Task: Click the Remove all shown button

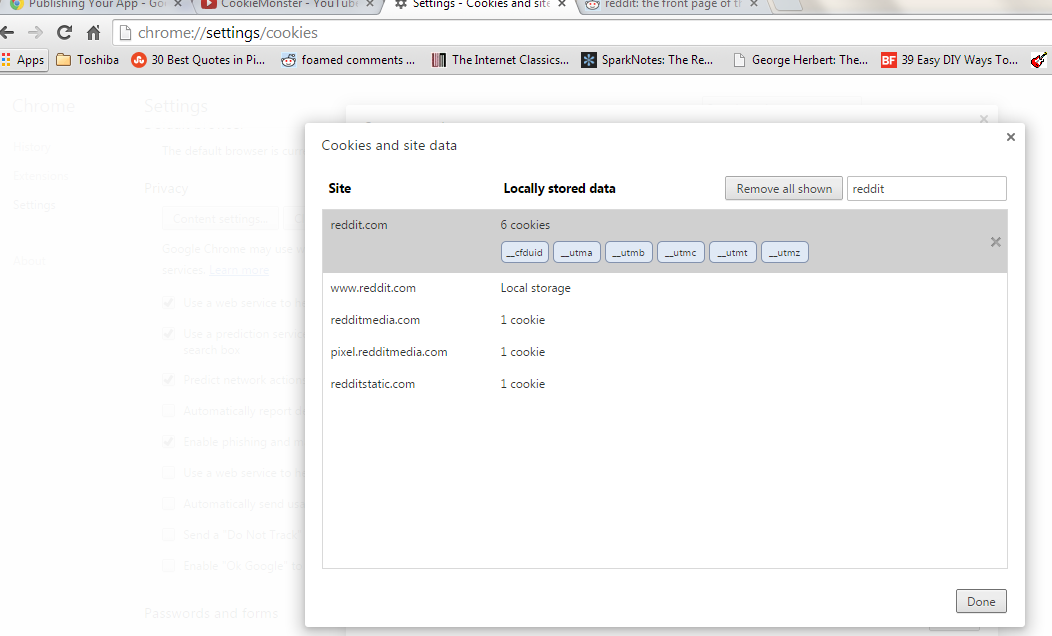Action: [784, 189]
